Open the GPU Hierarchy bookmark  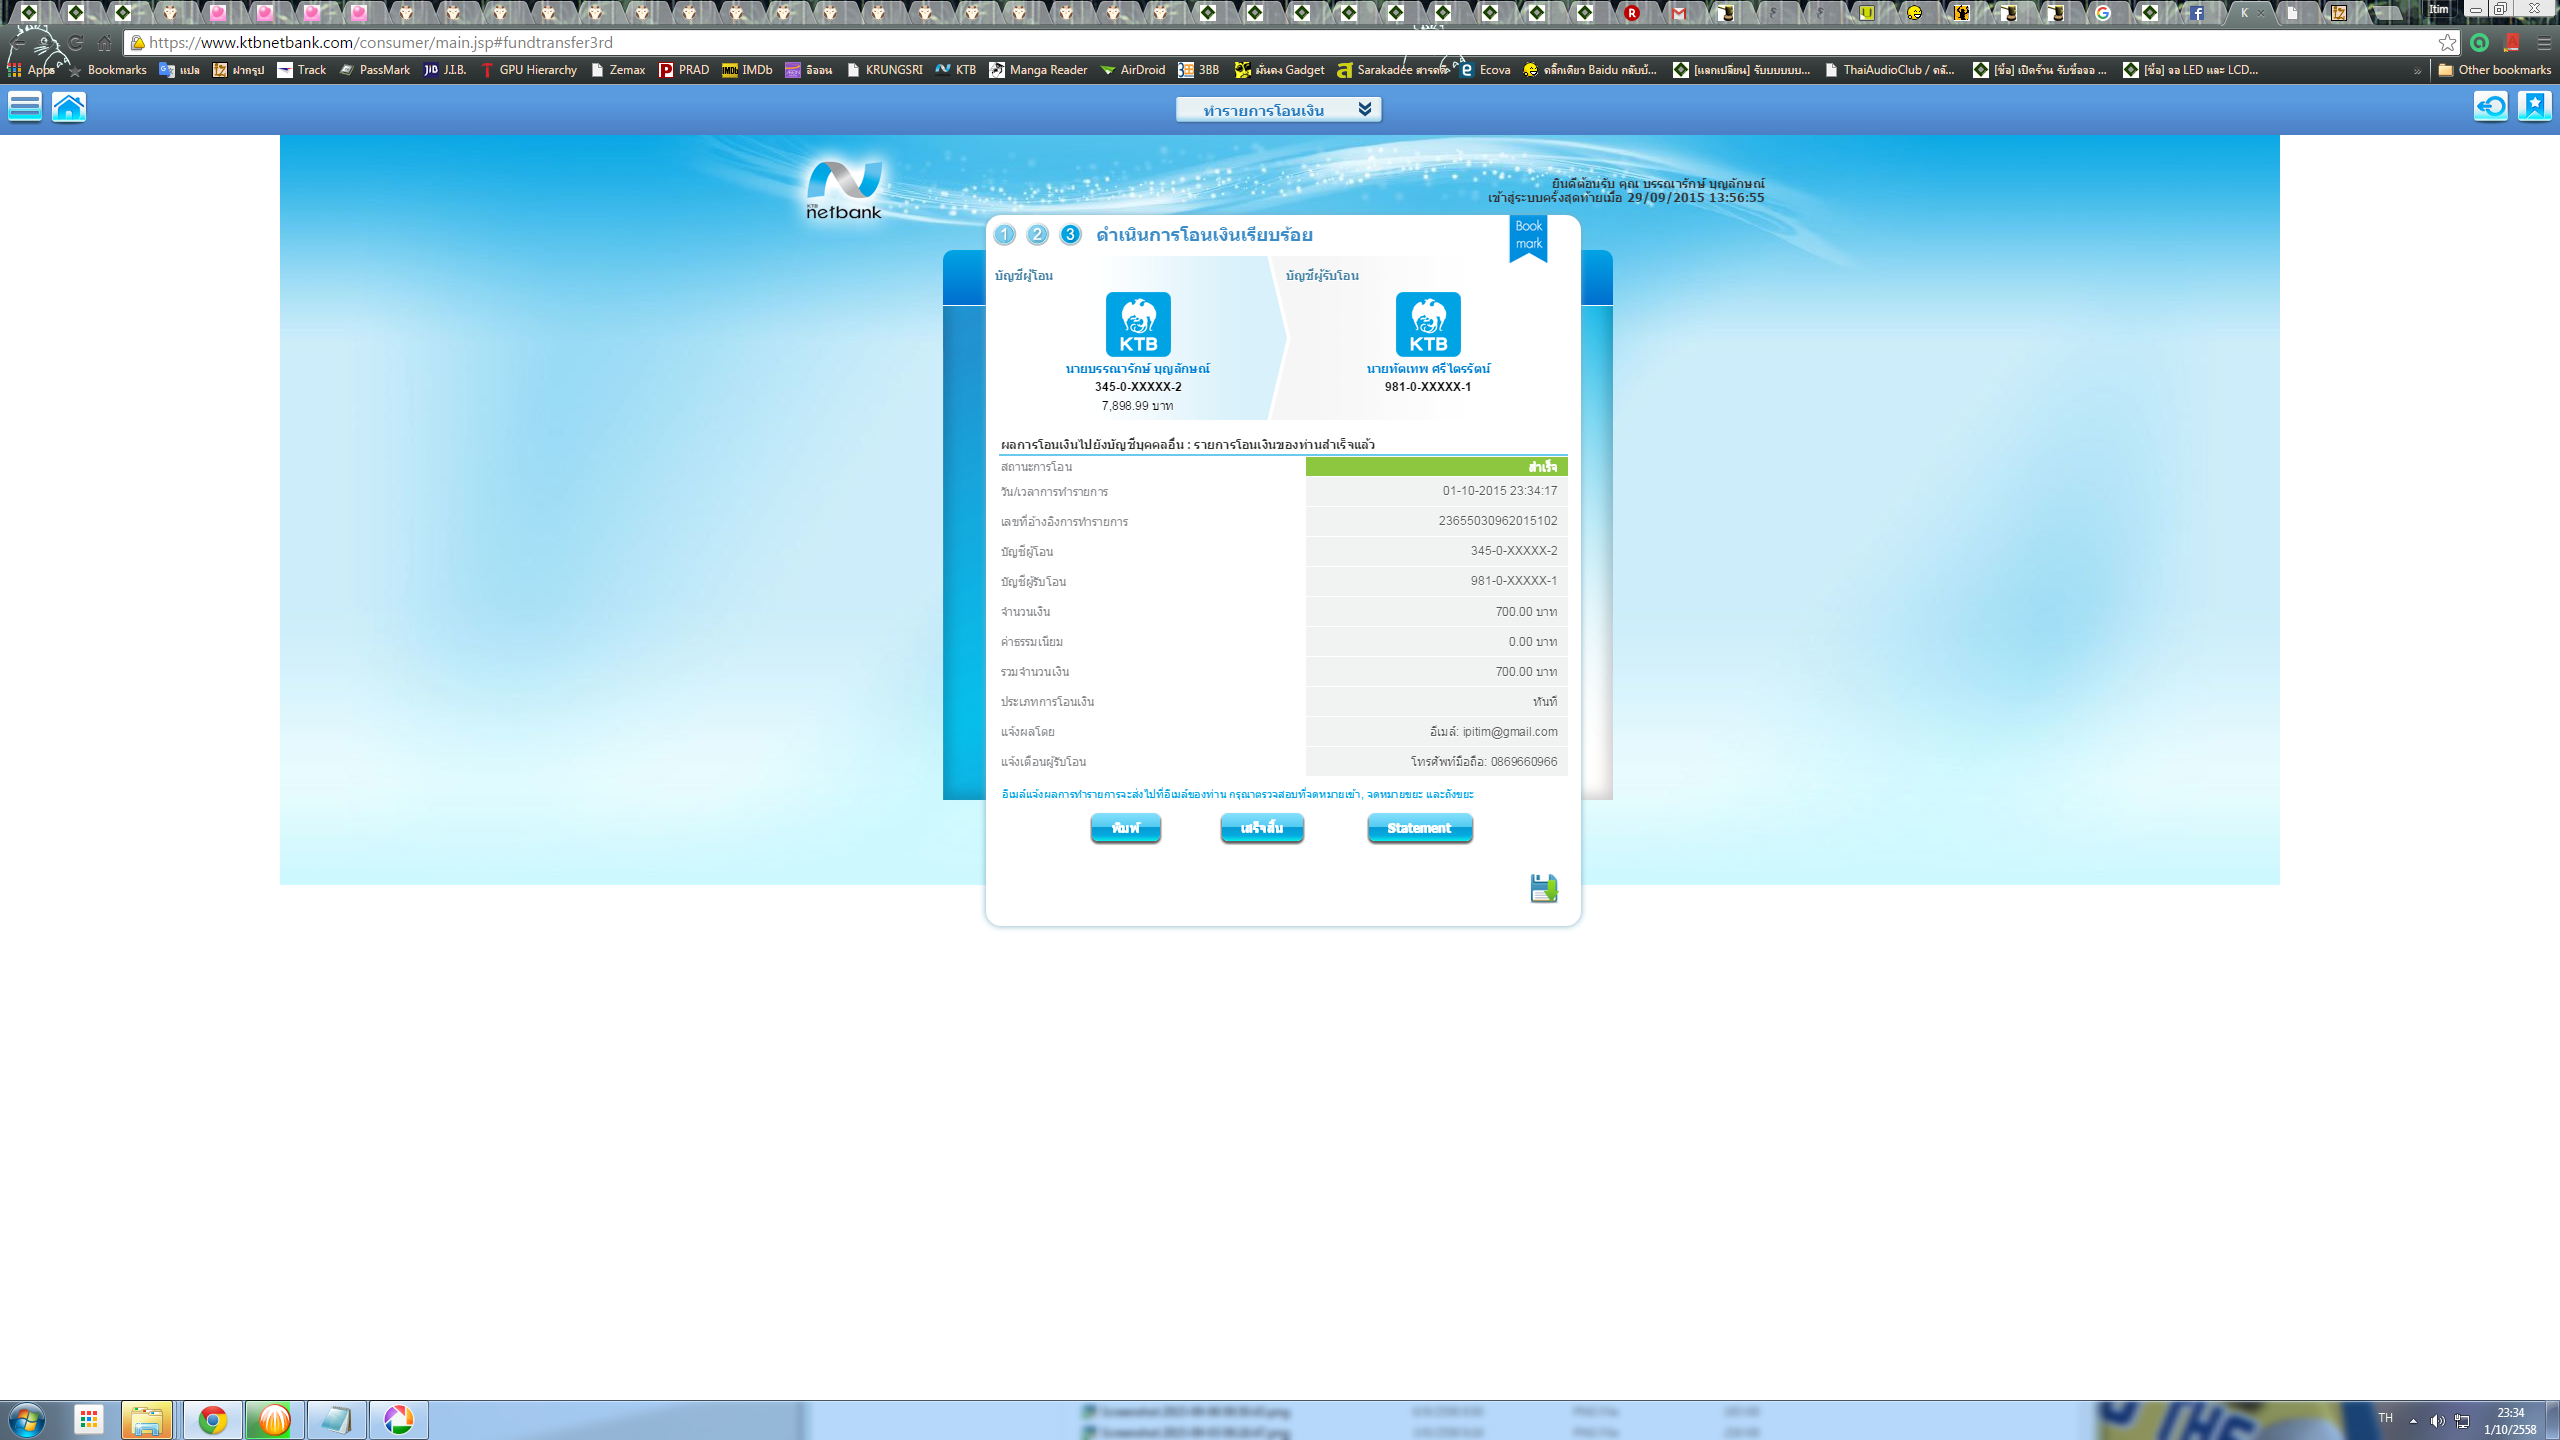tap(529, 70)
